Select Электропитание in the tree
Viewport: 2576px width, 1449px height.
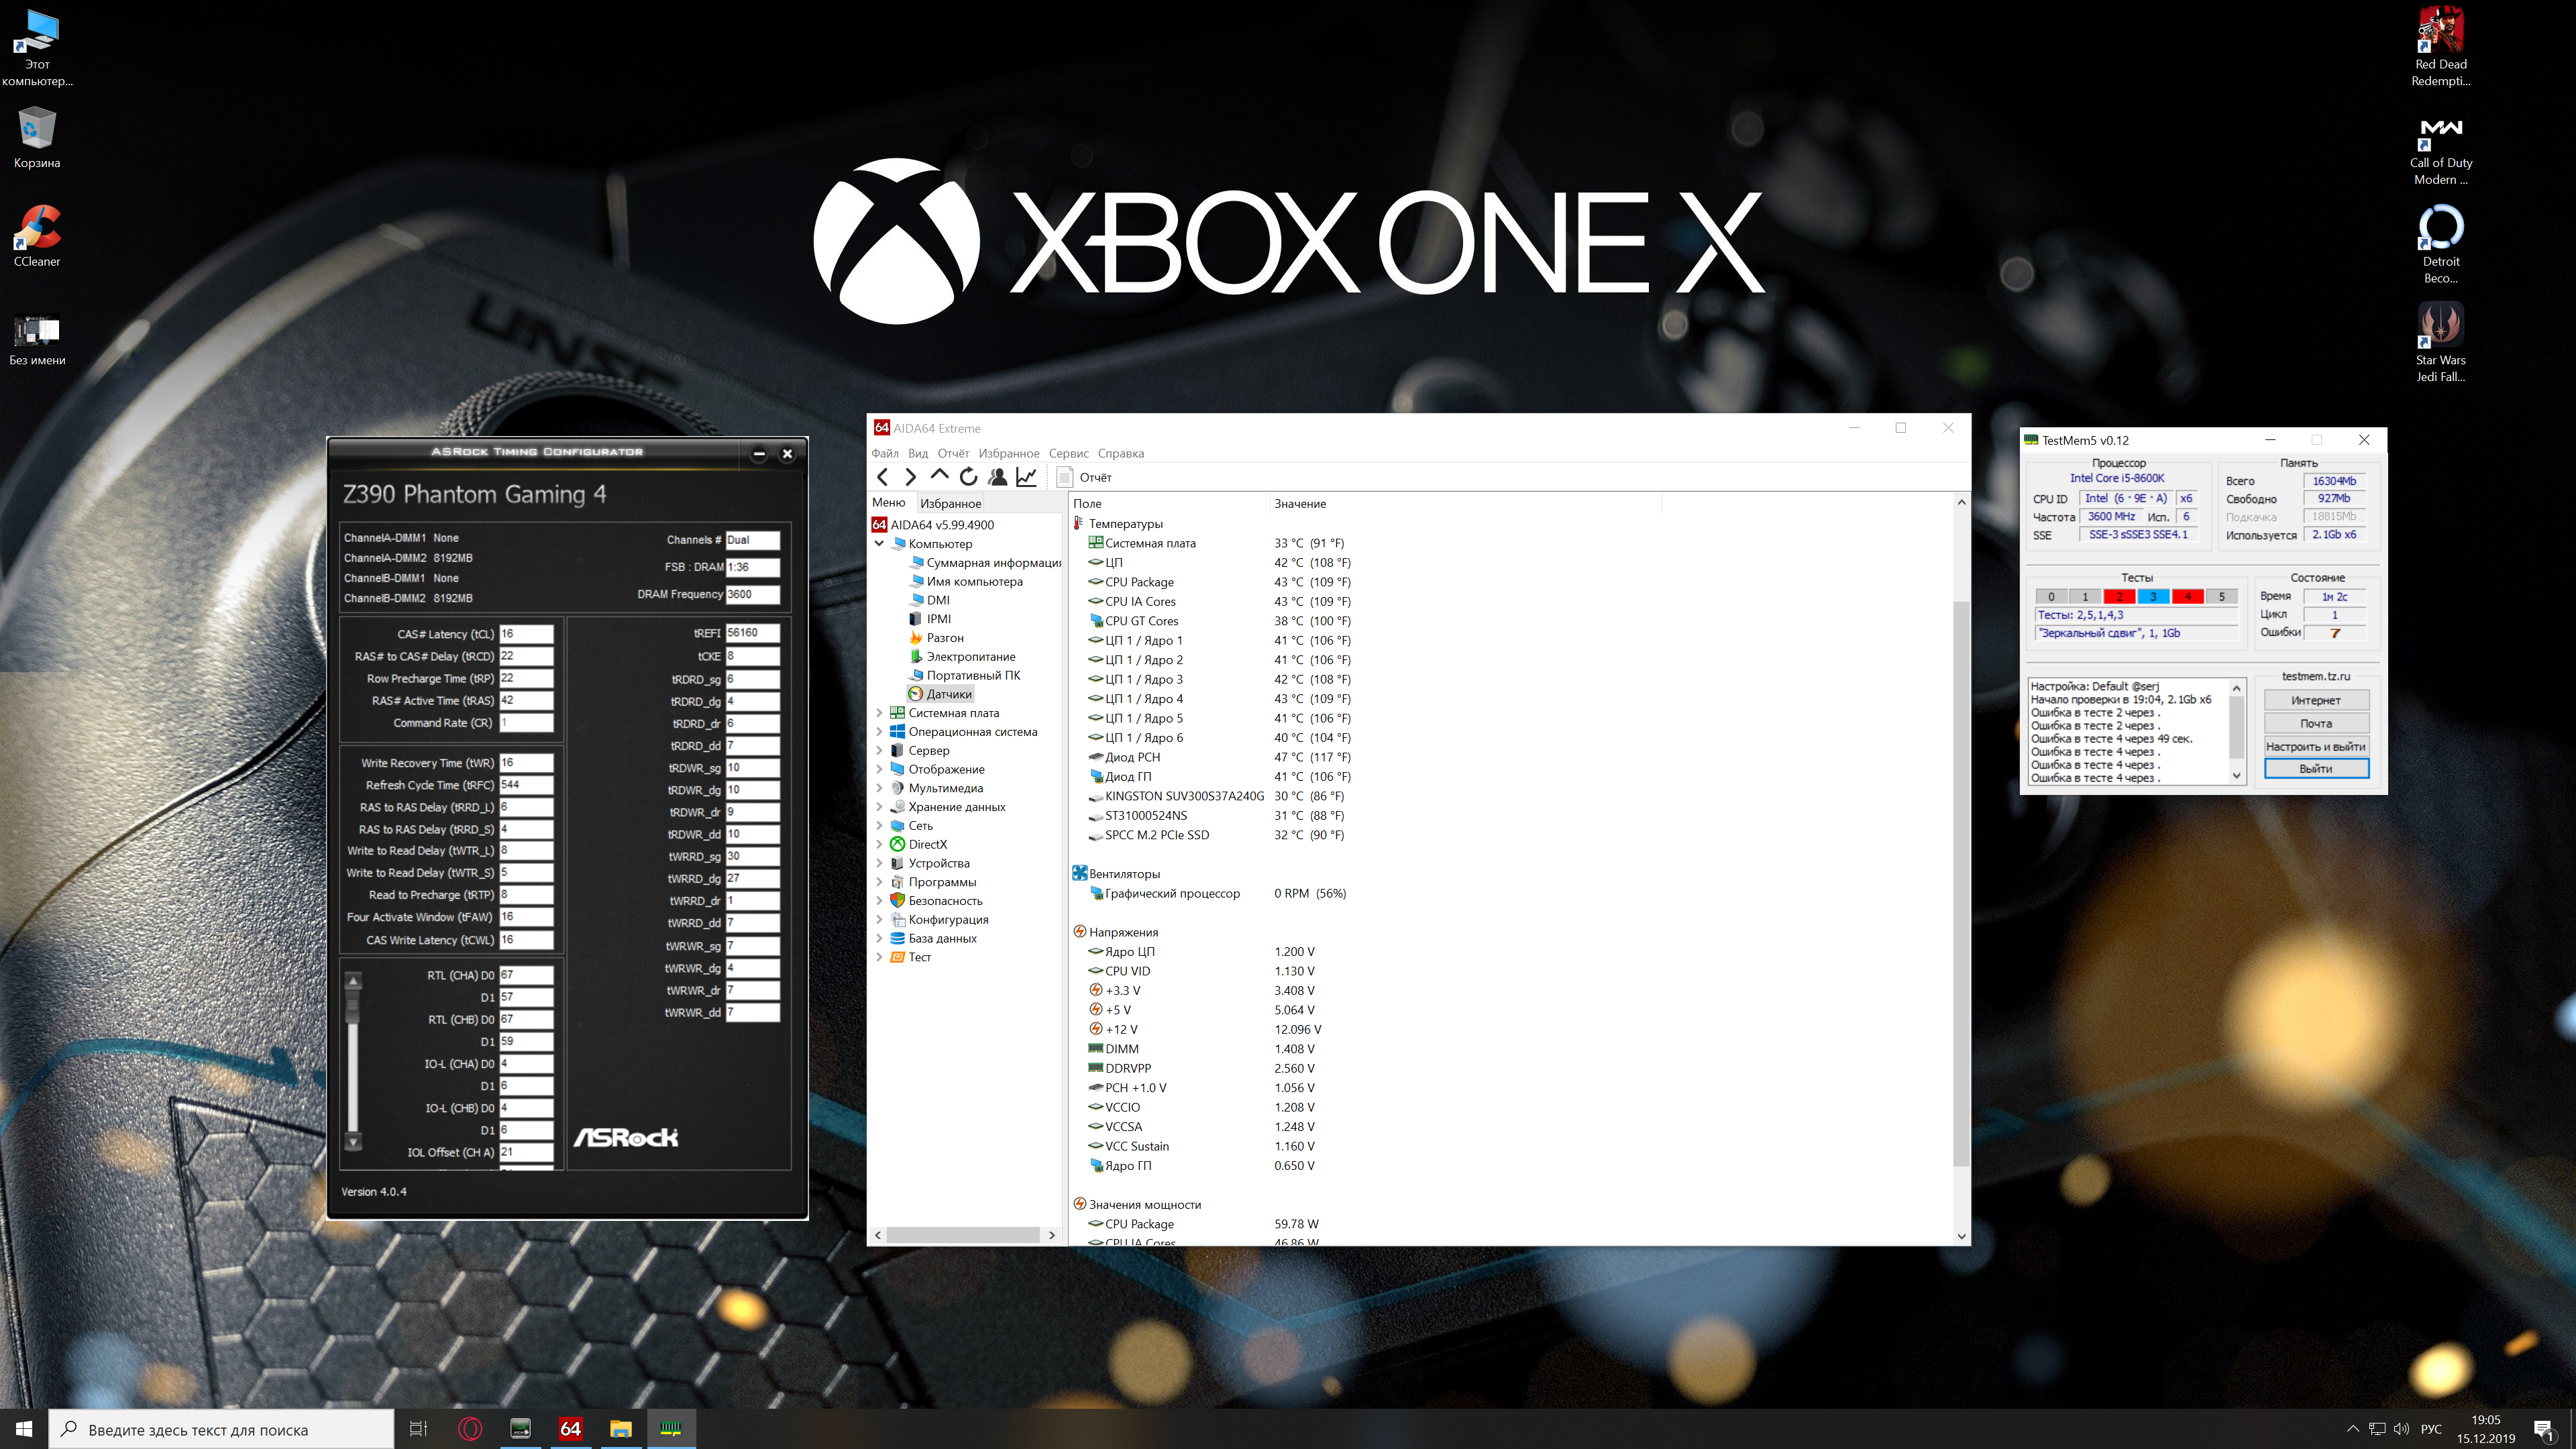970,657
